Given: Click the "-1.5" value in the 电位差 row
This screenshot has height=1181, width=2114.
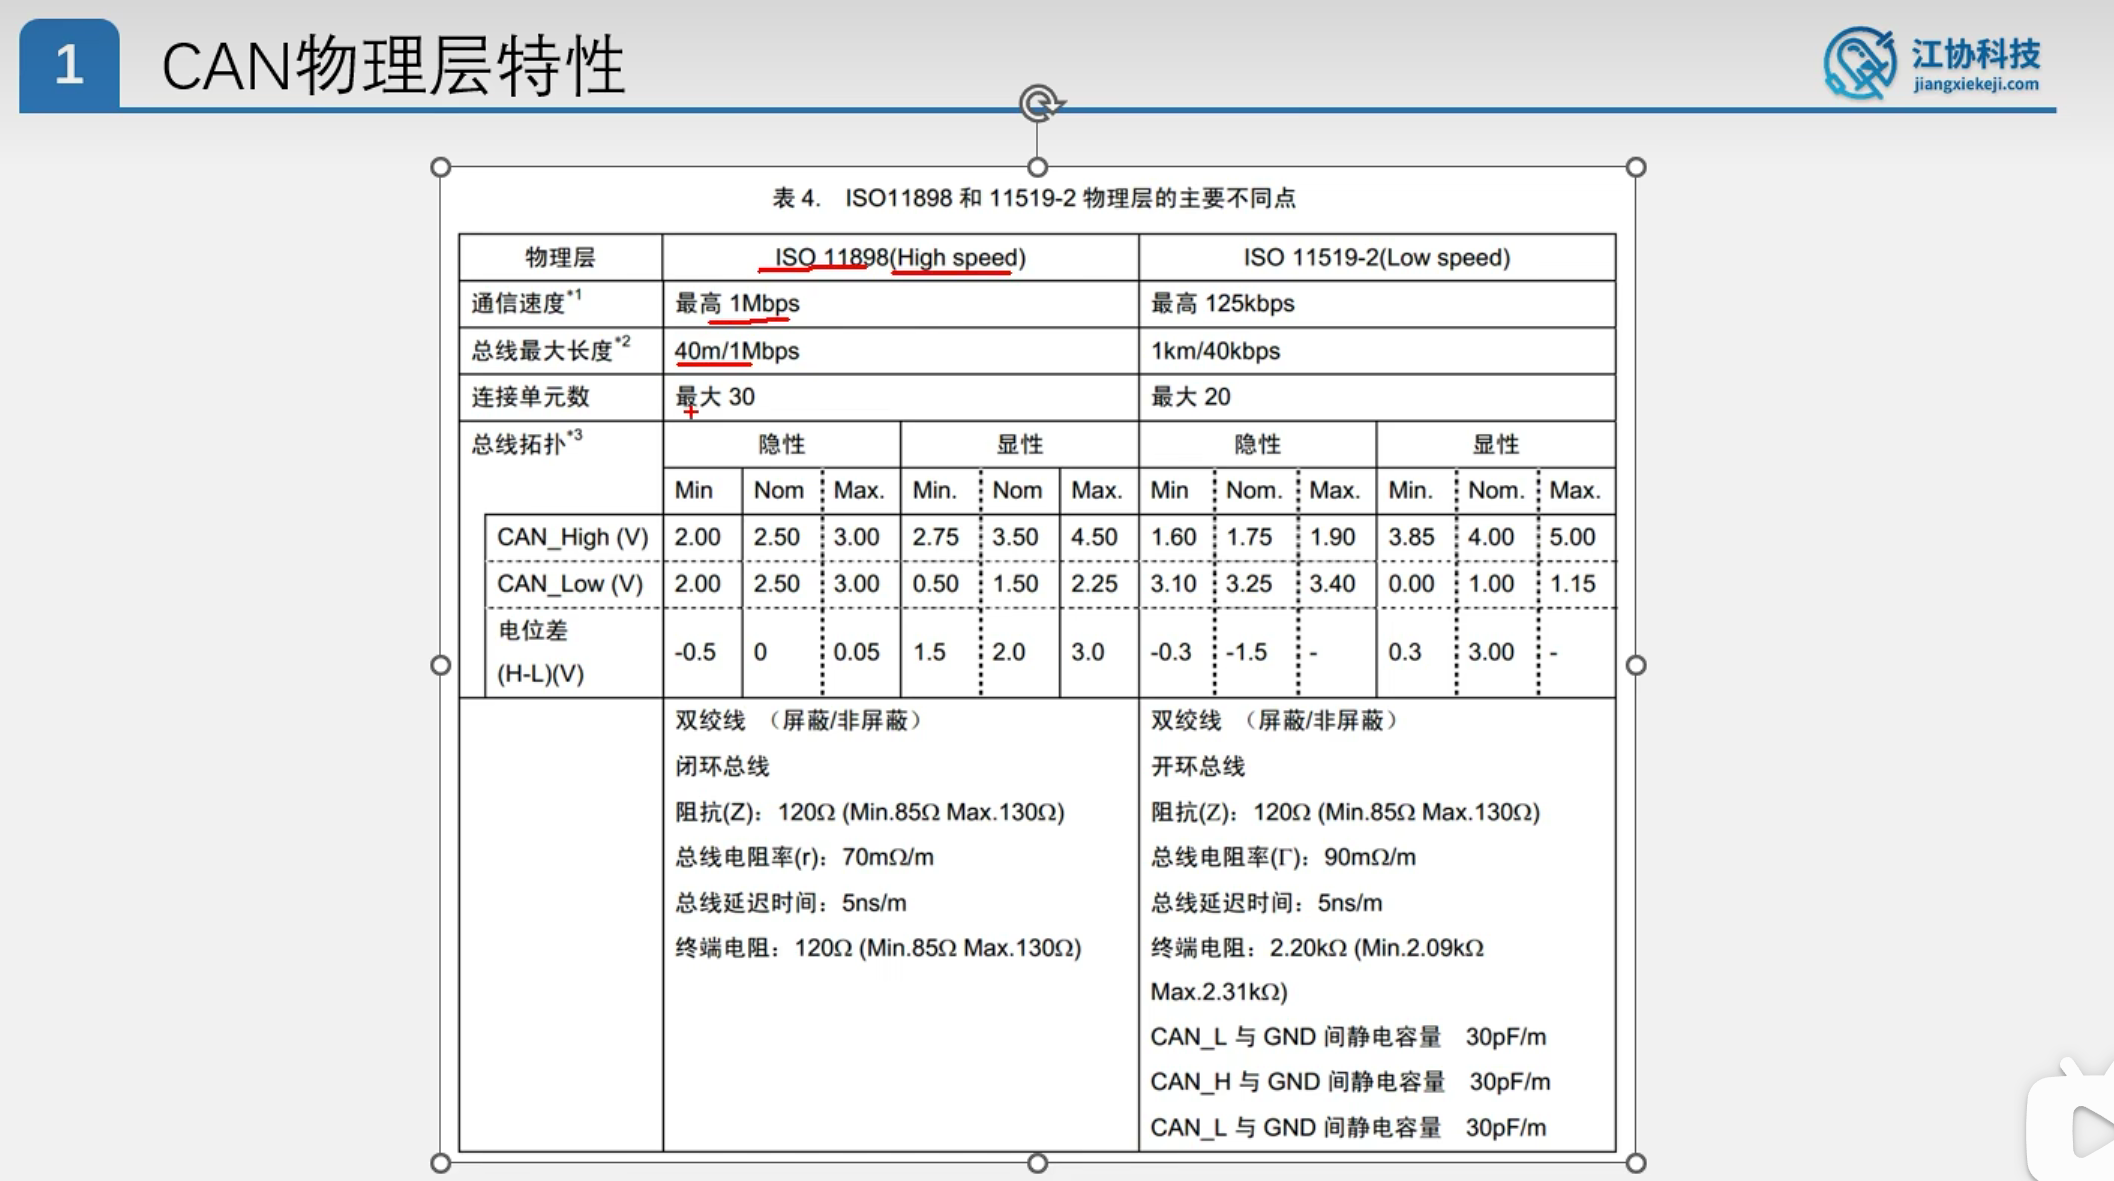Looking at the screenshot, I should 1247,653.
